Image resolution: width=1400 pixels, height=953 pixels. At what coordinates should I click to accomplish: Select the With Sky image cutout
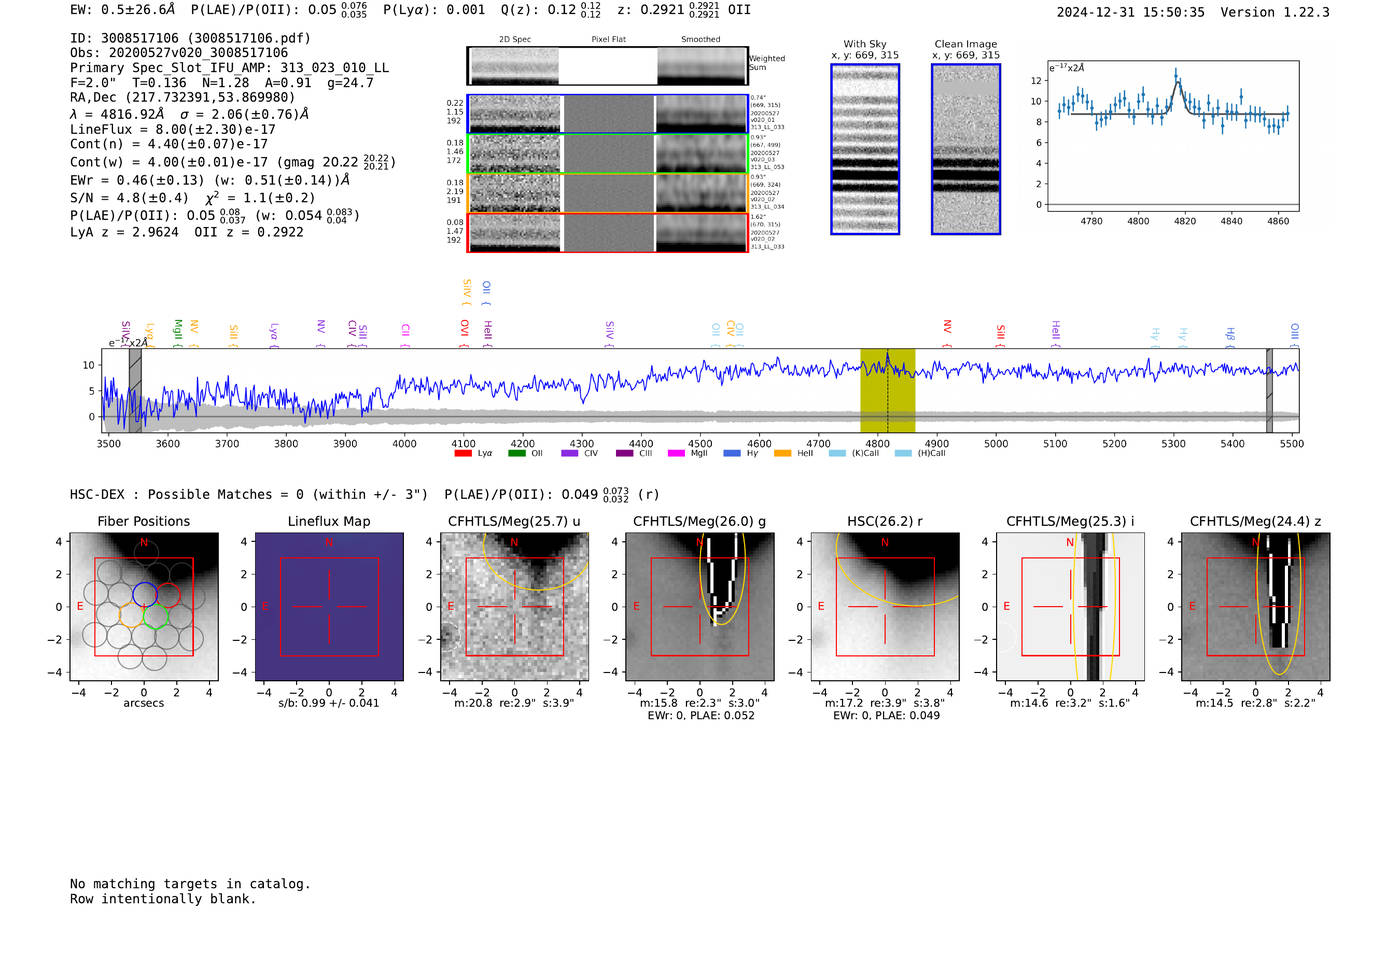865,149
